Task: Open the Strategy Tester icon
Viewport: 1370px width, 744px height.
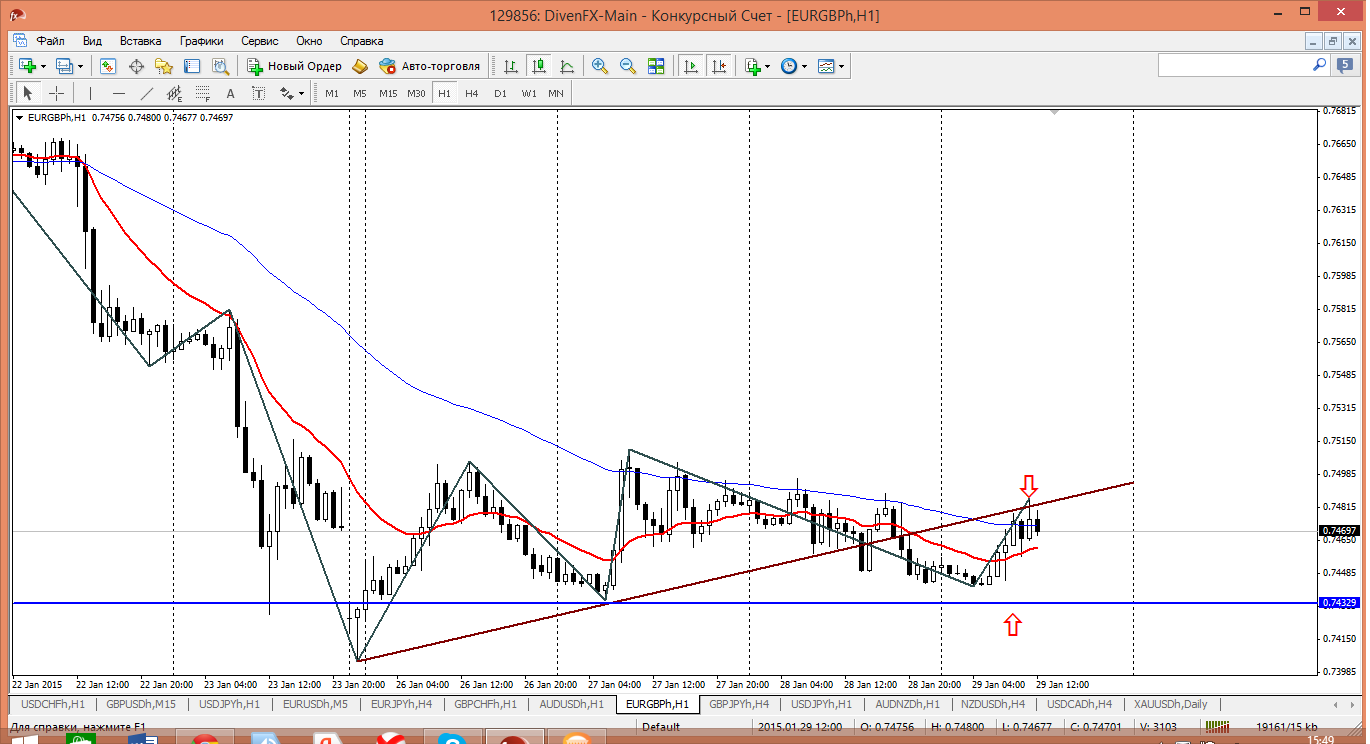Action: tap(220, 66)
